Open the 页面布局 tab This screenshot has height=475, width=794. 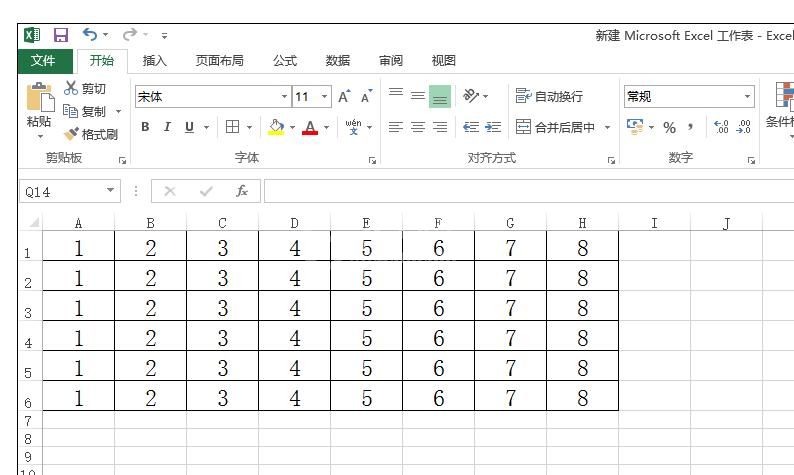[219, 61]
